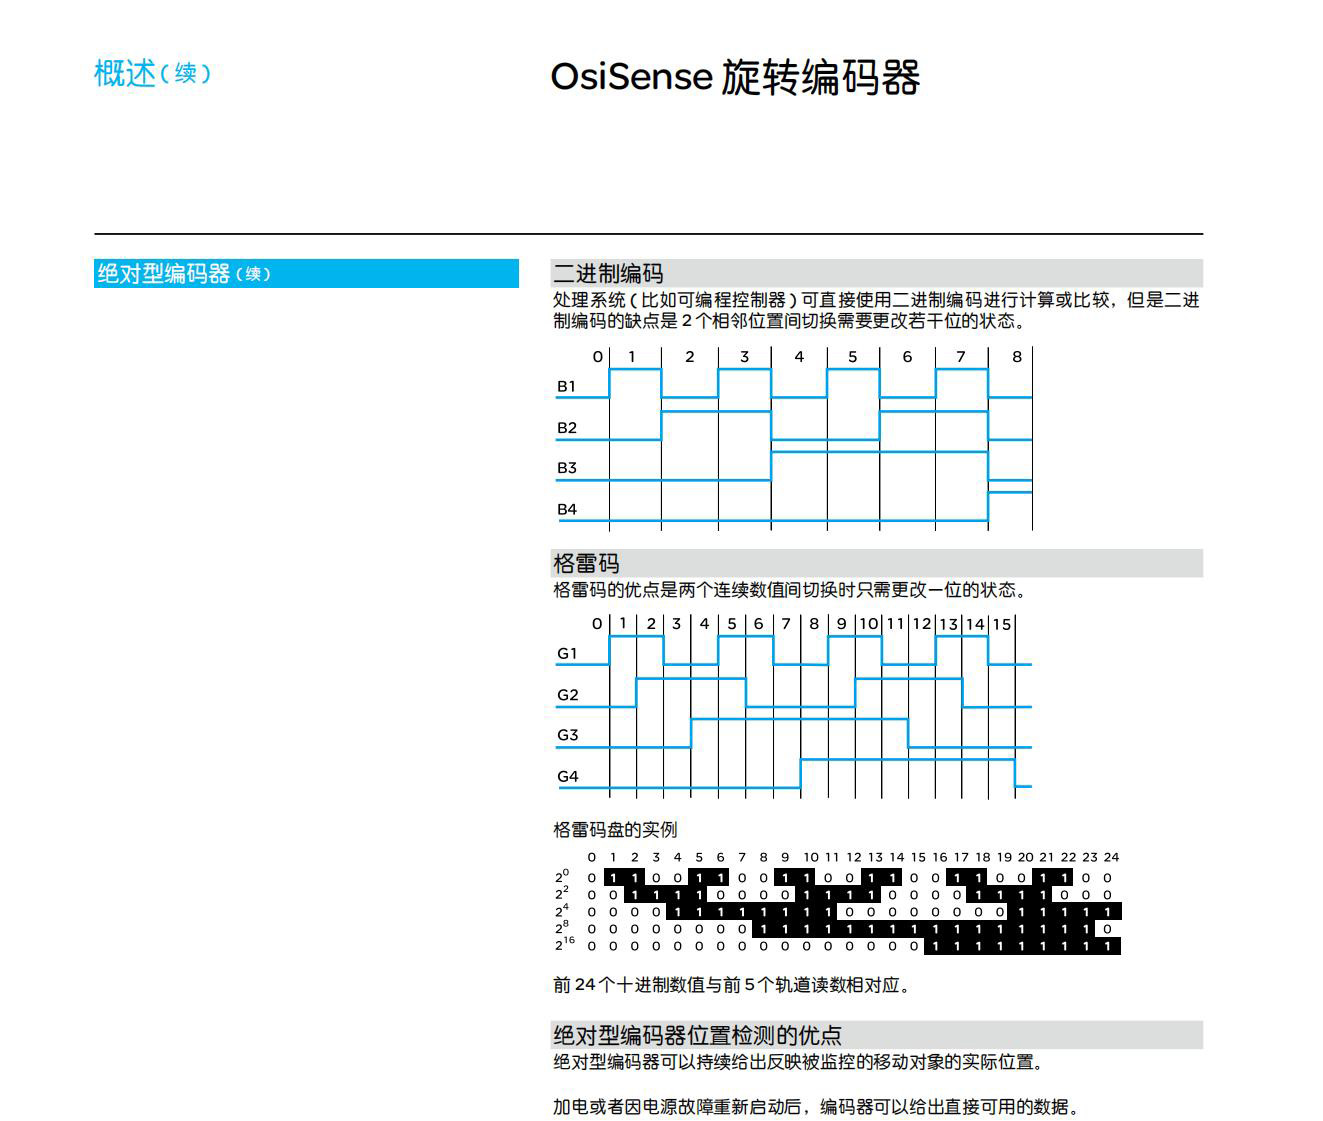Click column header 24 in the code disc table
This screenshot has height=1121, width=1323.
point(1111,857)
